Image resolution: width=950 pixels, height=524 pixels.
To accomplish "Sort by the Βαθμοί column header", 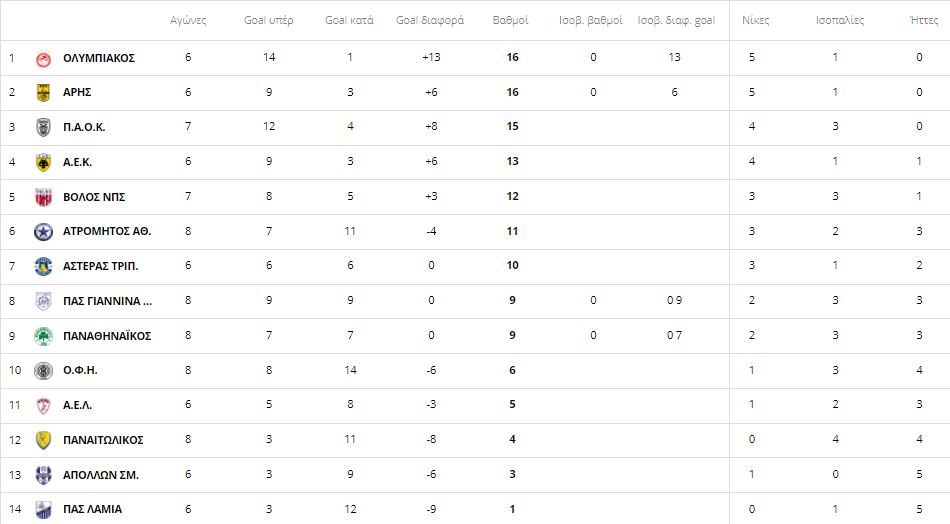I will [510, 20].
